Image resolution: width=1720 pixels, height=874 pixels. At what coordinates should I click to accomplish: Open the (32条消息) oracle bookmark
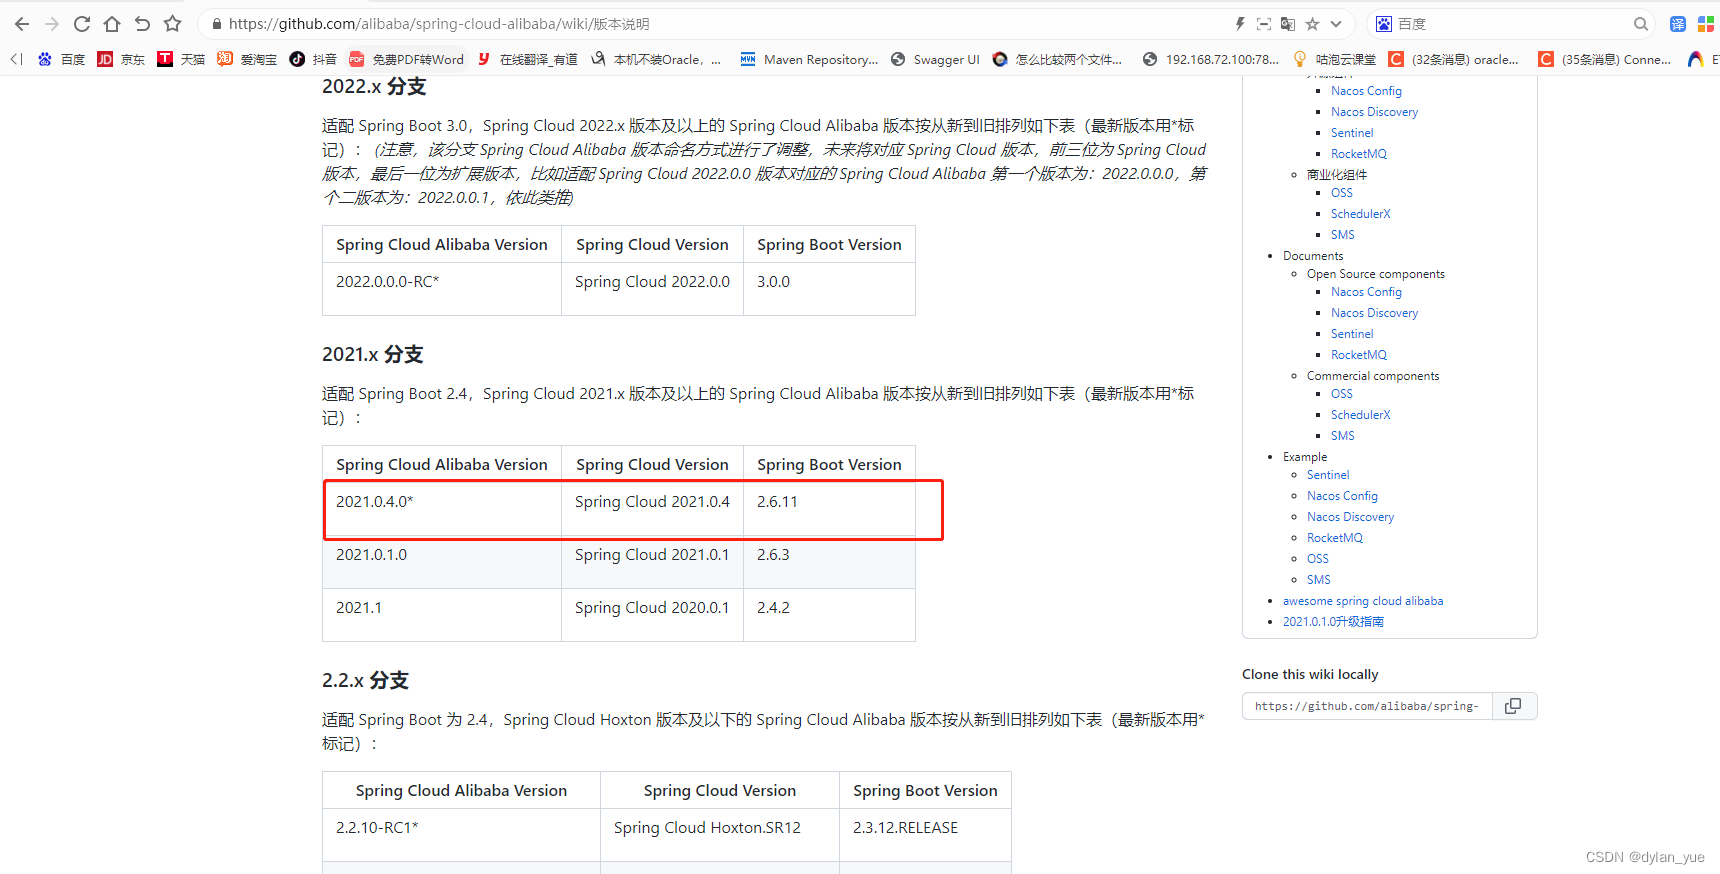[x=1454, y=59]
